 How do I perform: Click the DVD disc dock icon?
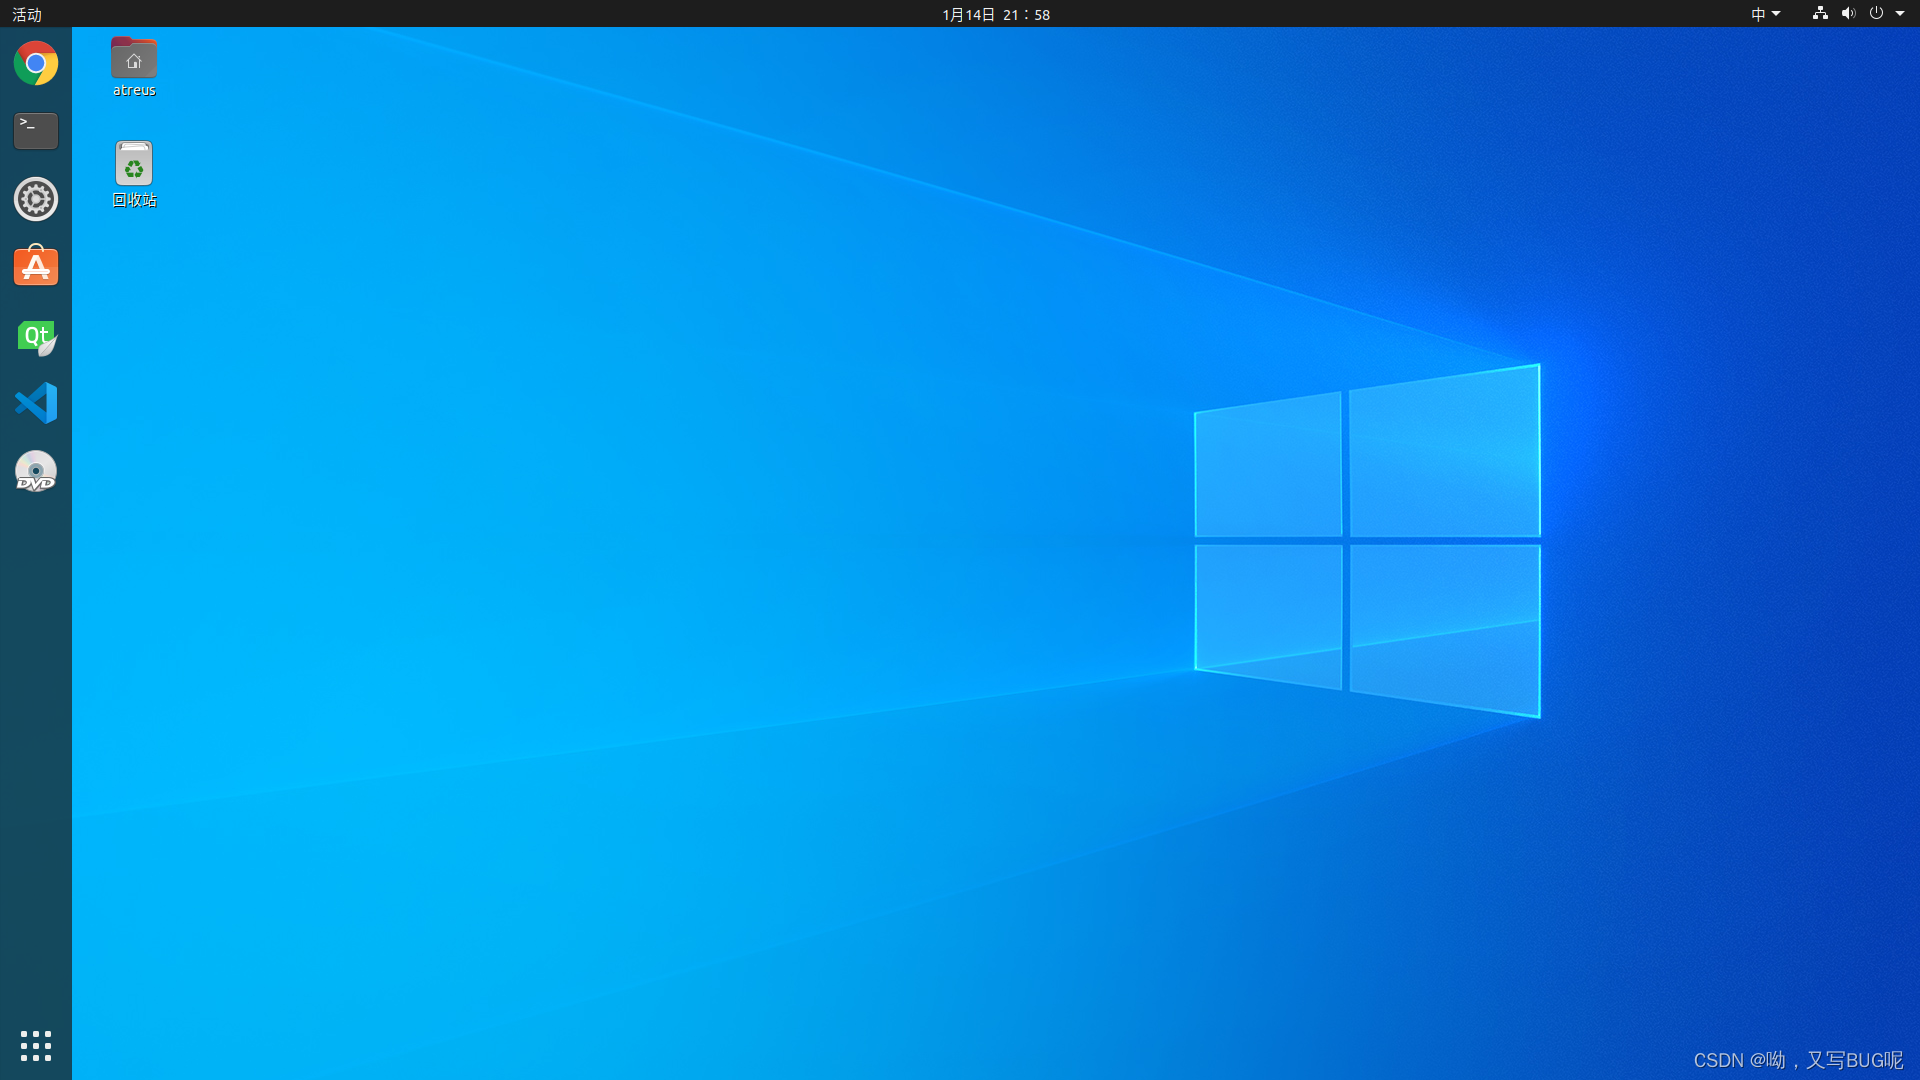36,471
